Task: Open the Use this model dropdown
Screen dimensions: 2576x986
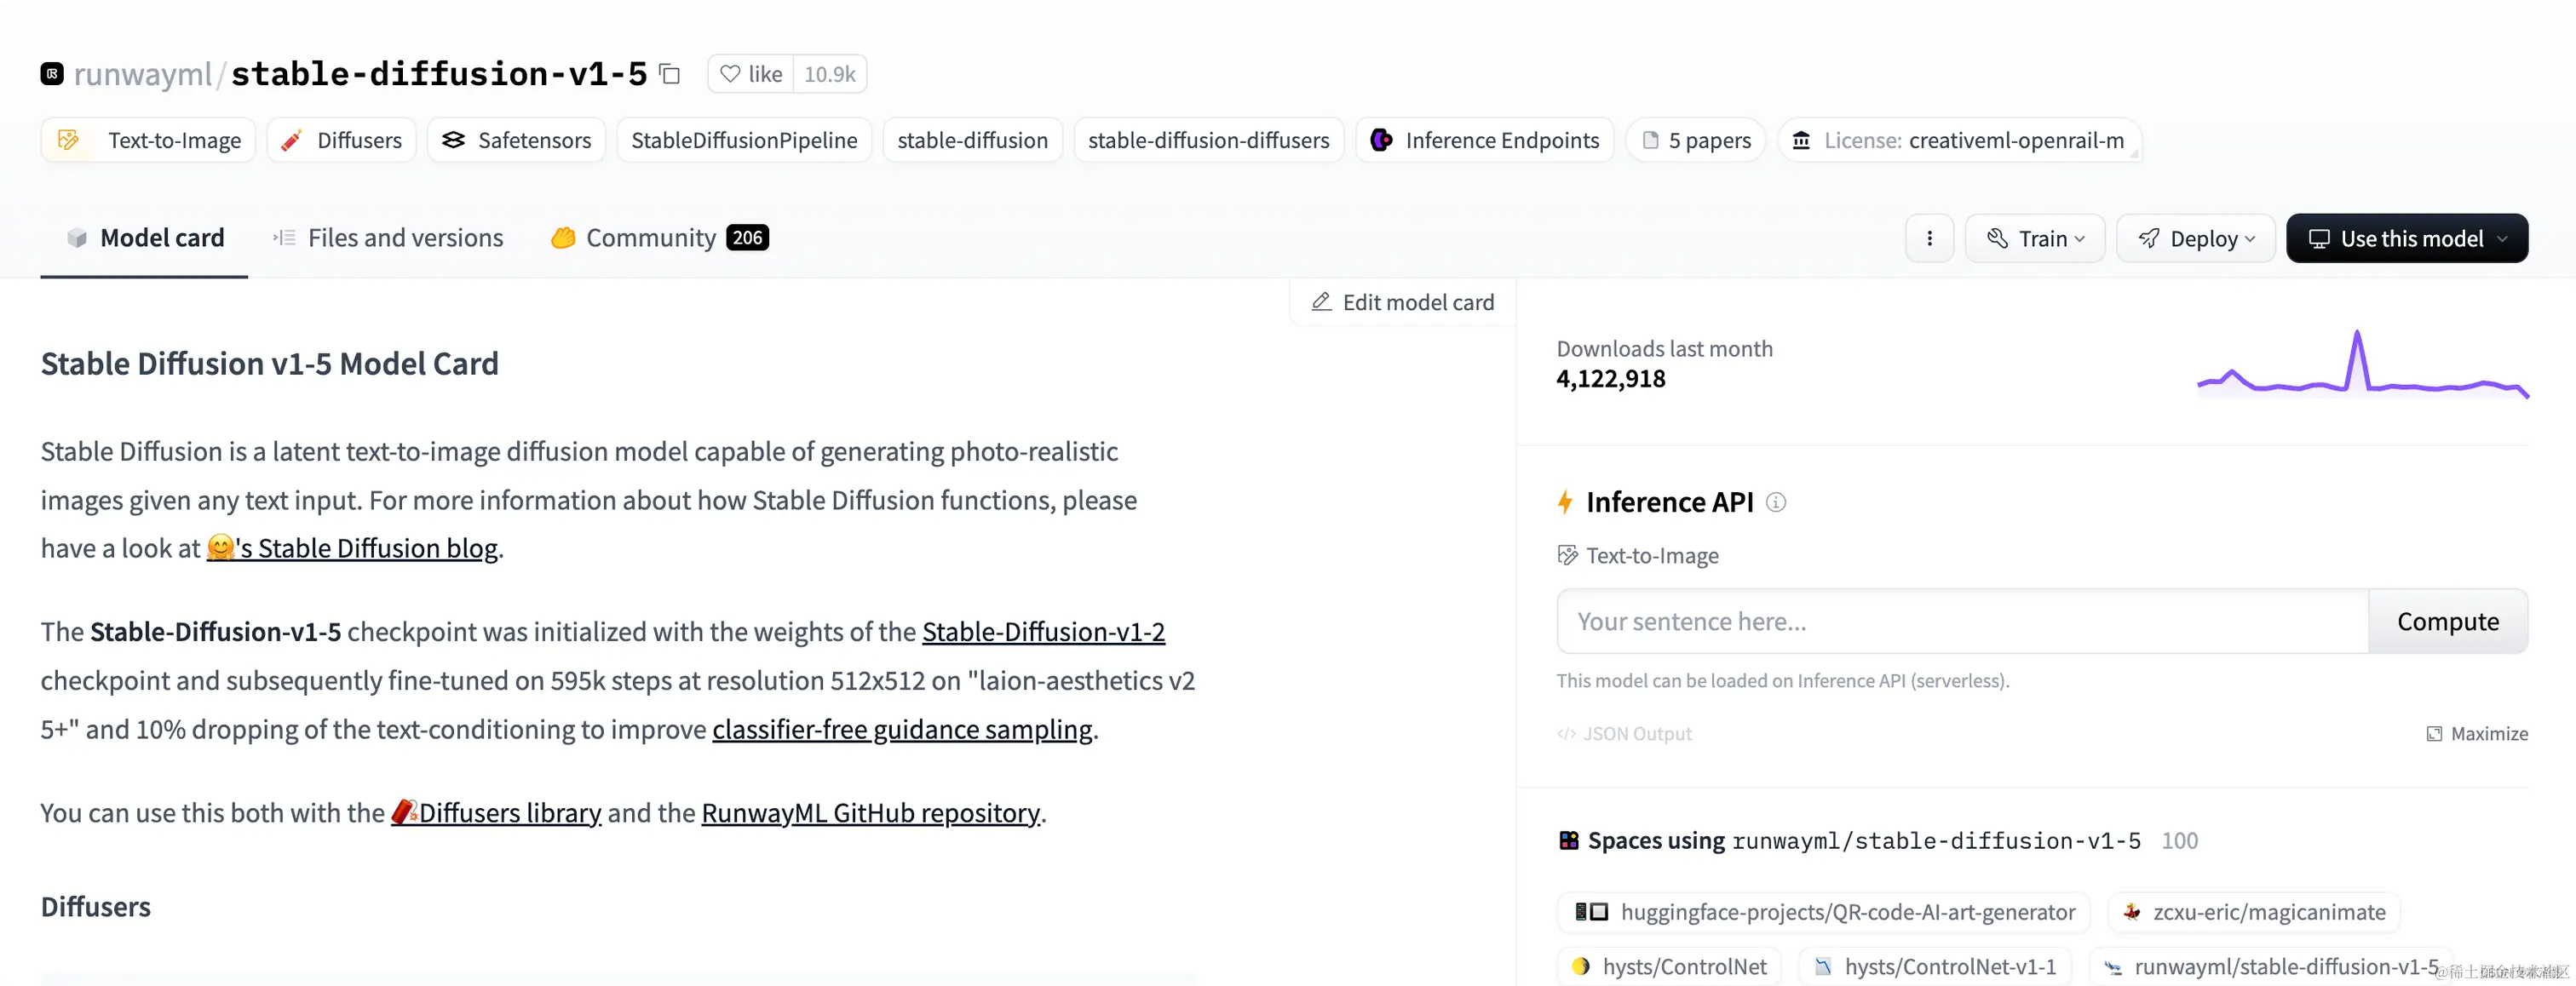Action: pyautogui.click(x=2406, y=238)
